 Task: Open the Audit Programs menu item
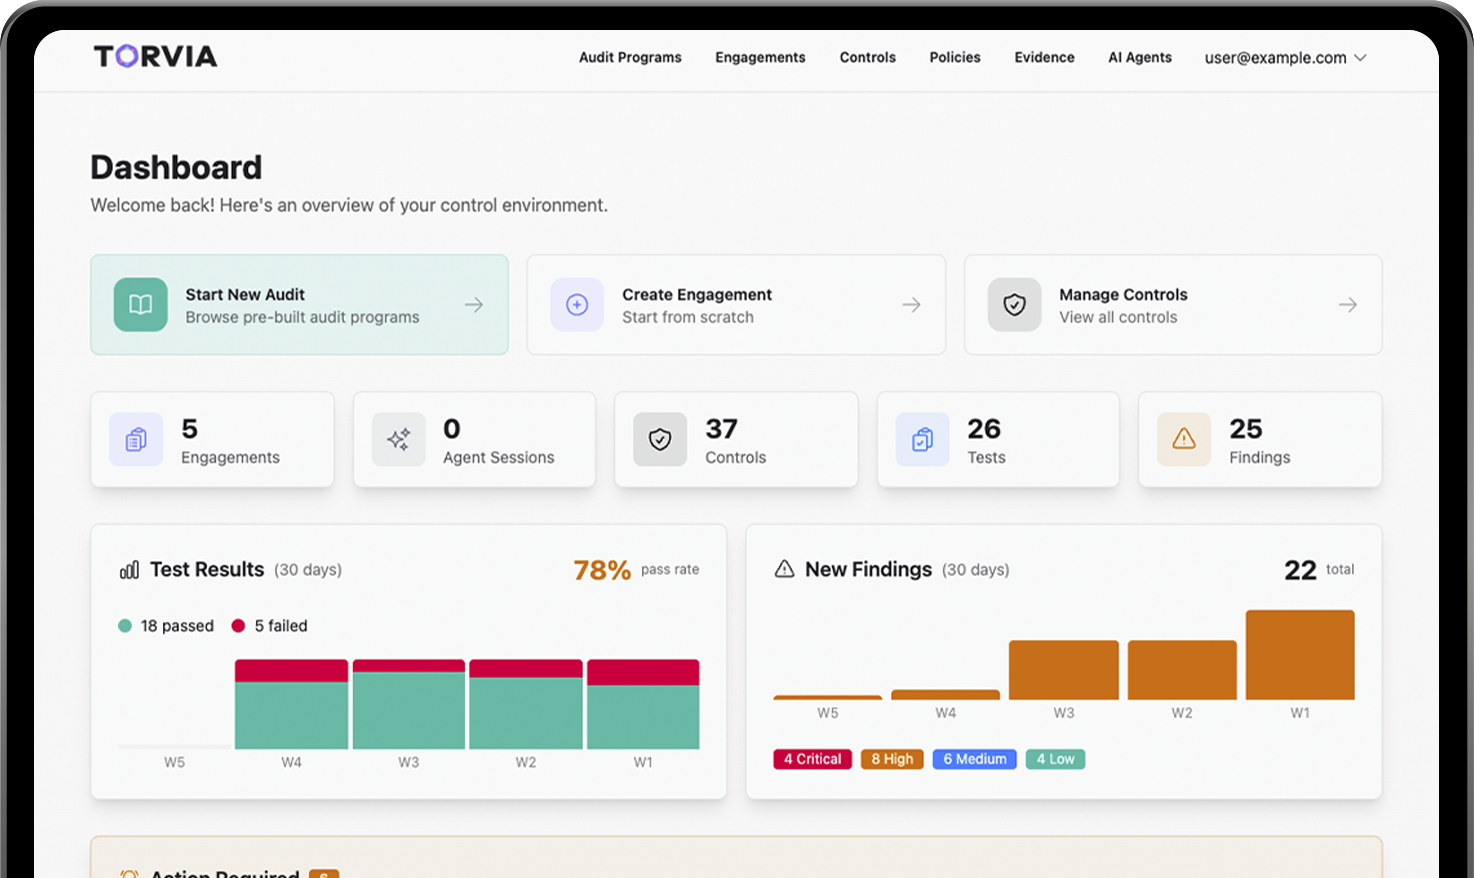[630, 58]
